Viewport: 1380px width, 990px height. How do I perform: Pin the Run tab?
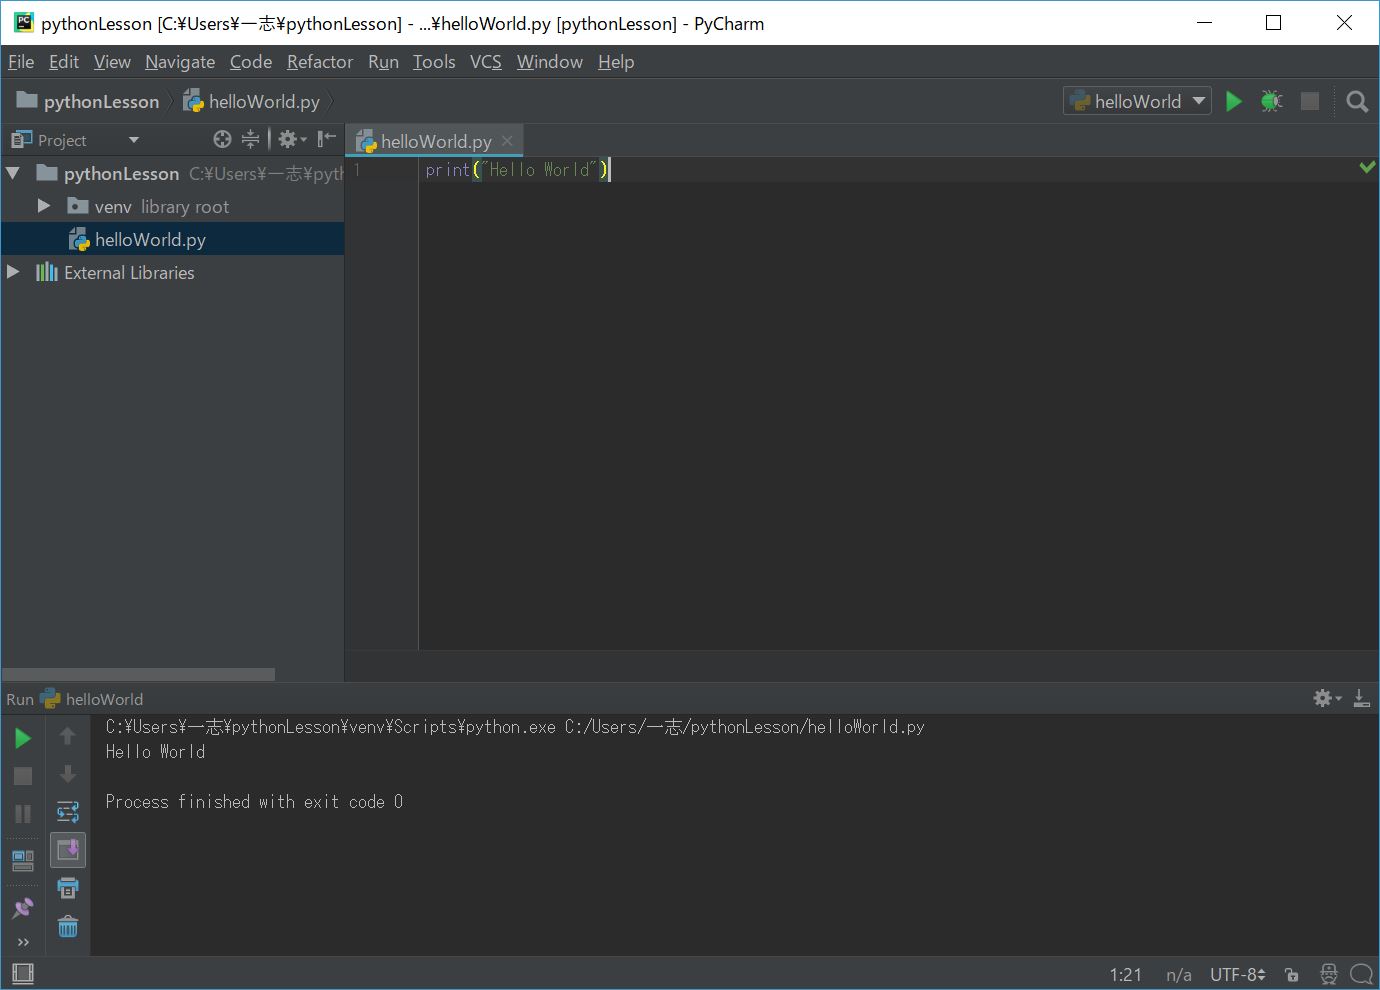(23, 907)
